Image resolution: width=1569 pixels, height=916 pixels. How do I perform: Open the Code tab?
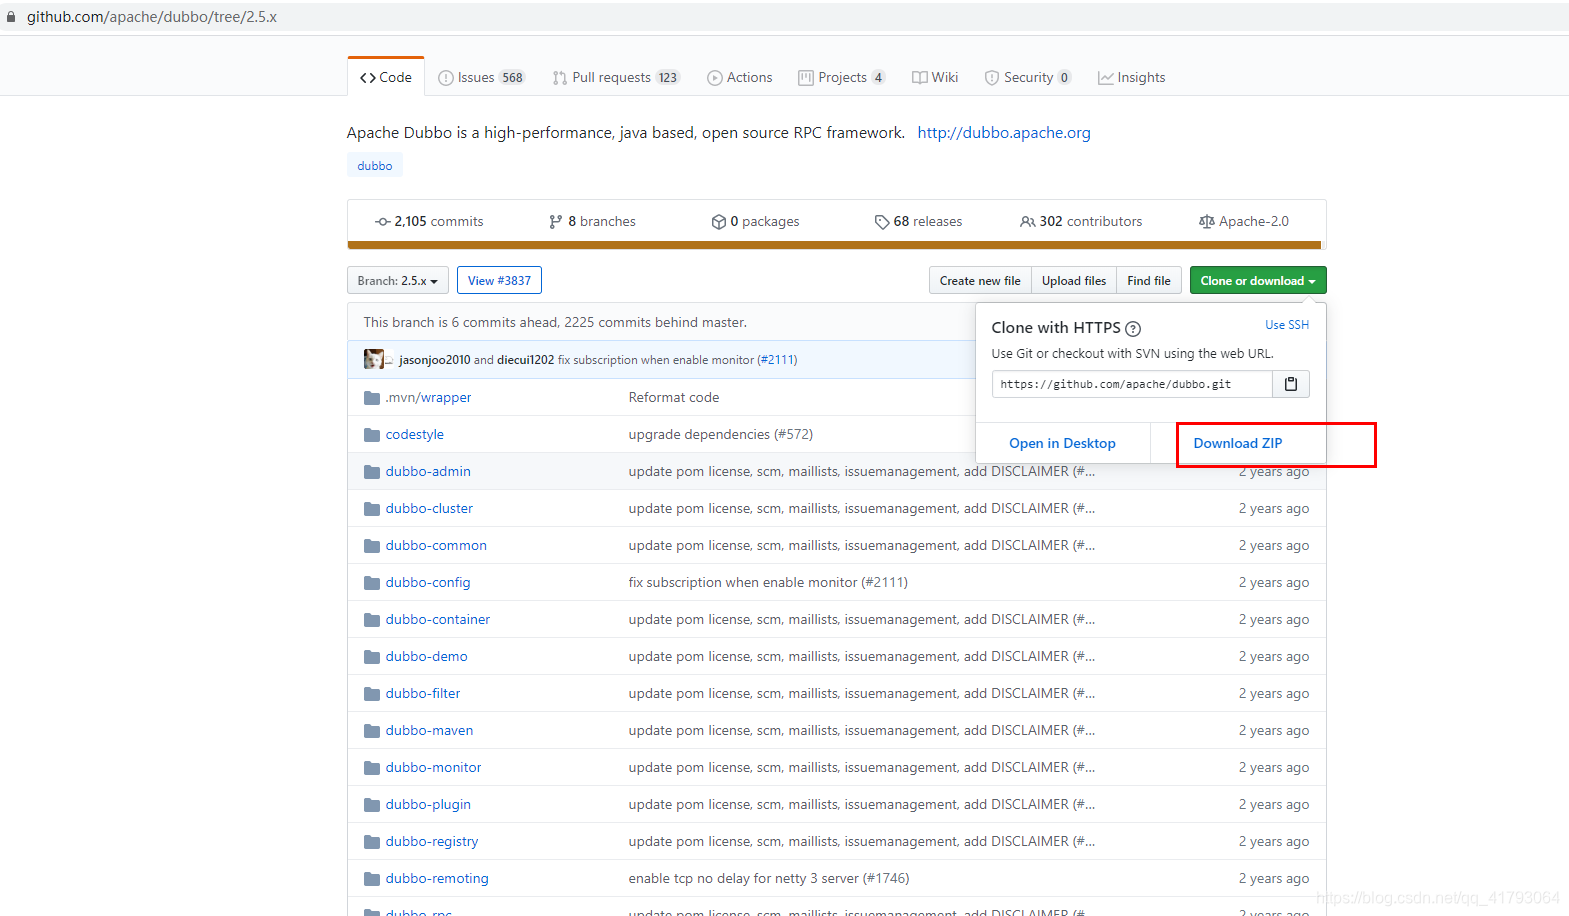[x=386, y=77]
